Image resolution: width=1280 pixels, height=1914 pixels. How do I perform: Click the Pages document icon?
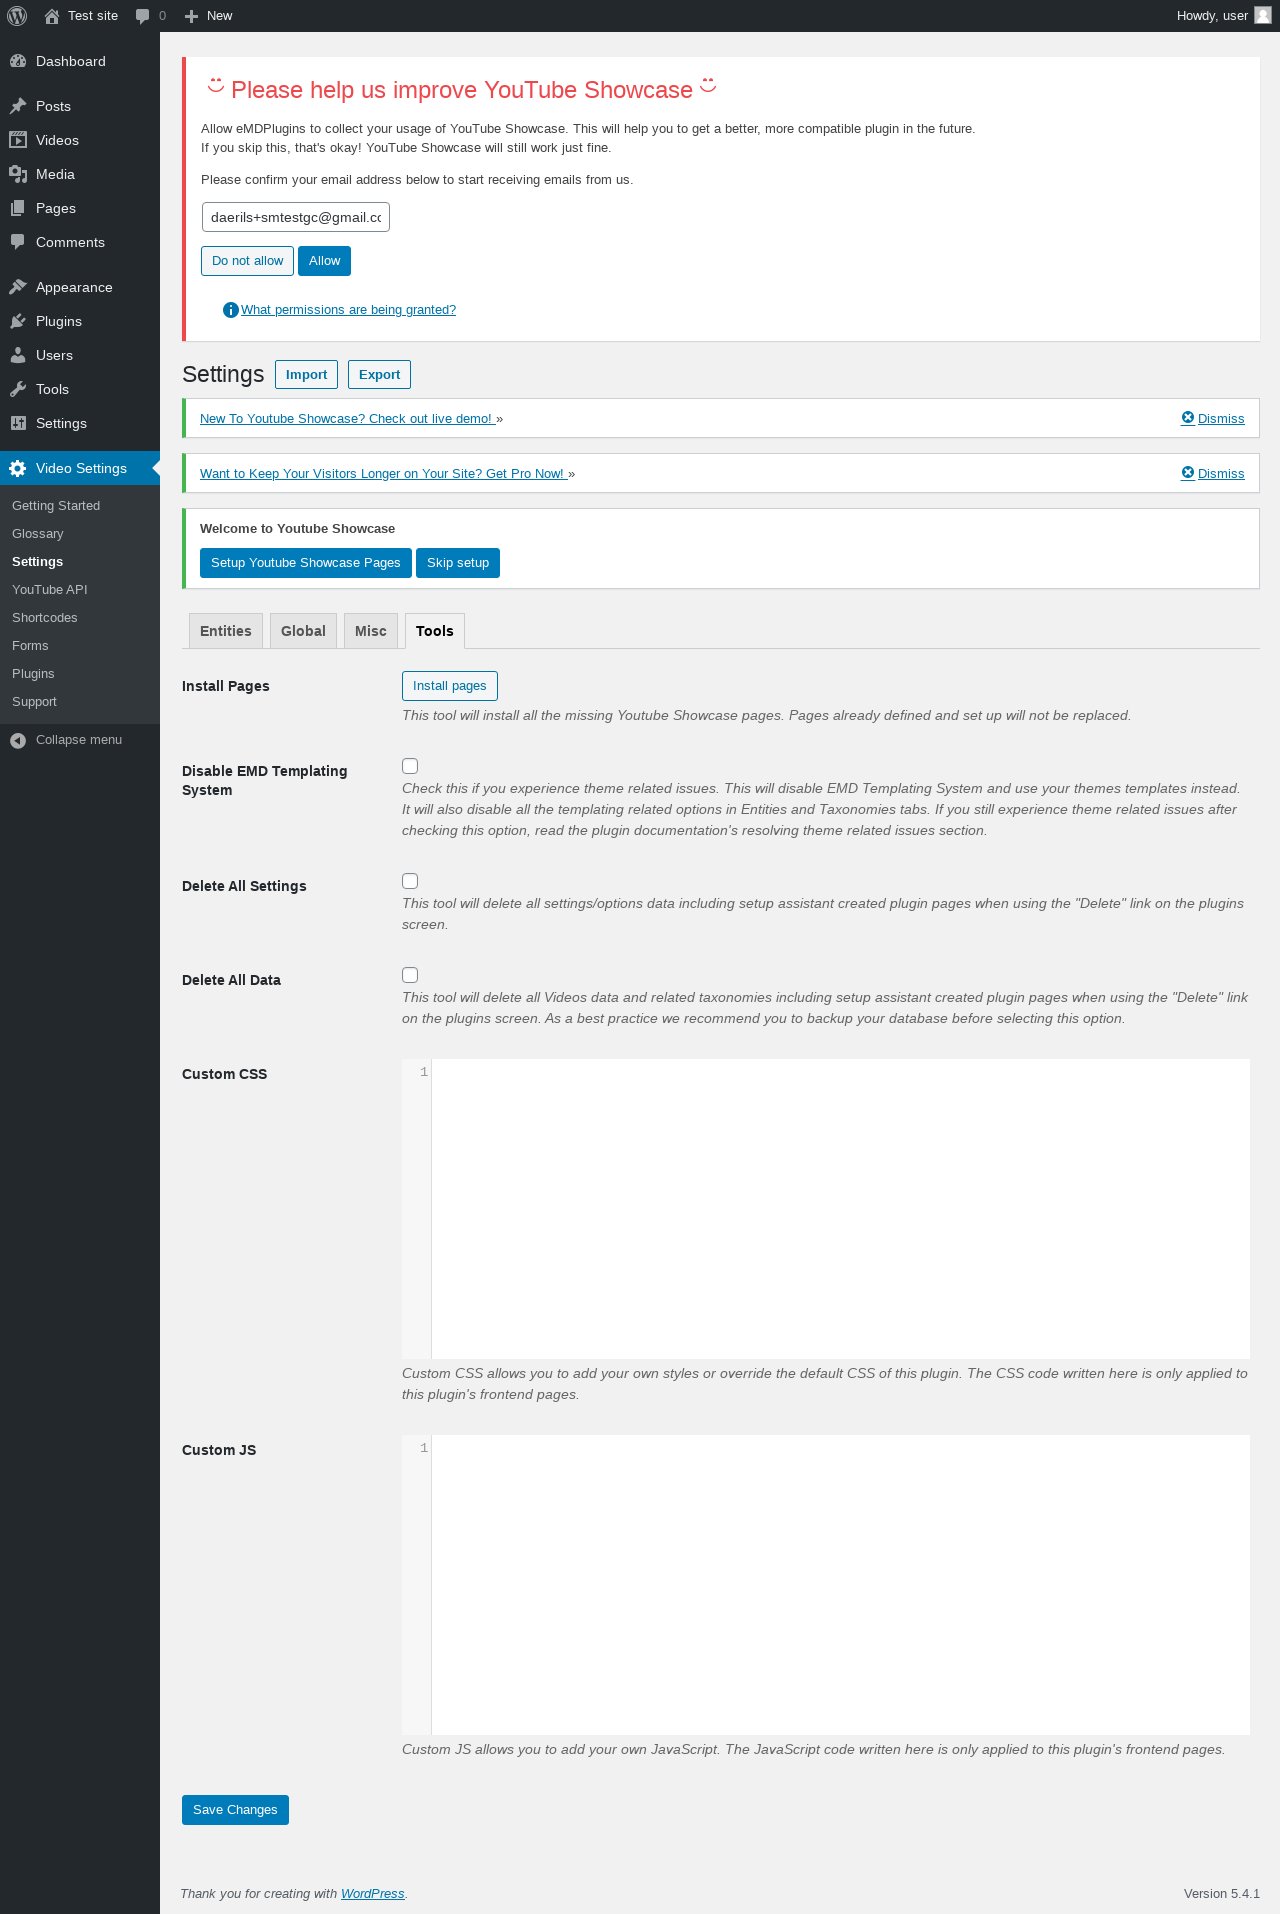[x=18, y=208]
